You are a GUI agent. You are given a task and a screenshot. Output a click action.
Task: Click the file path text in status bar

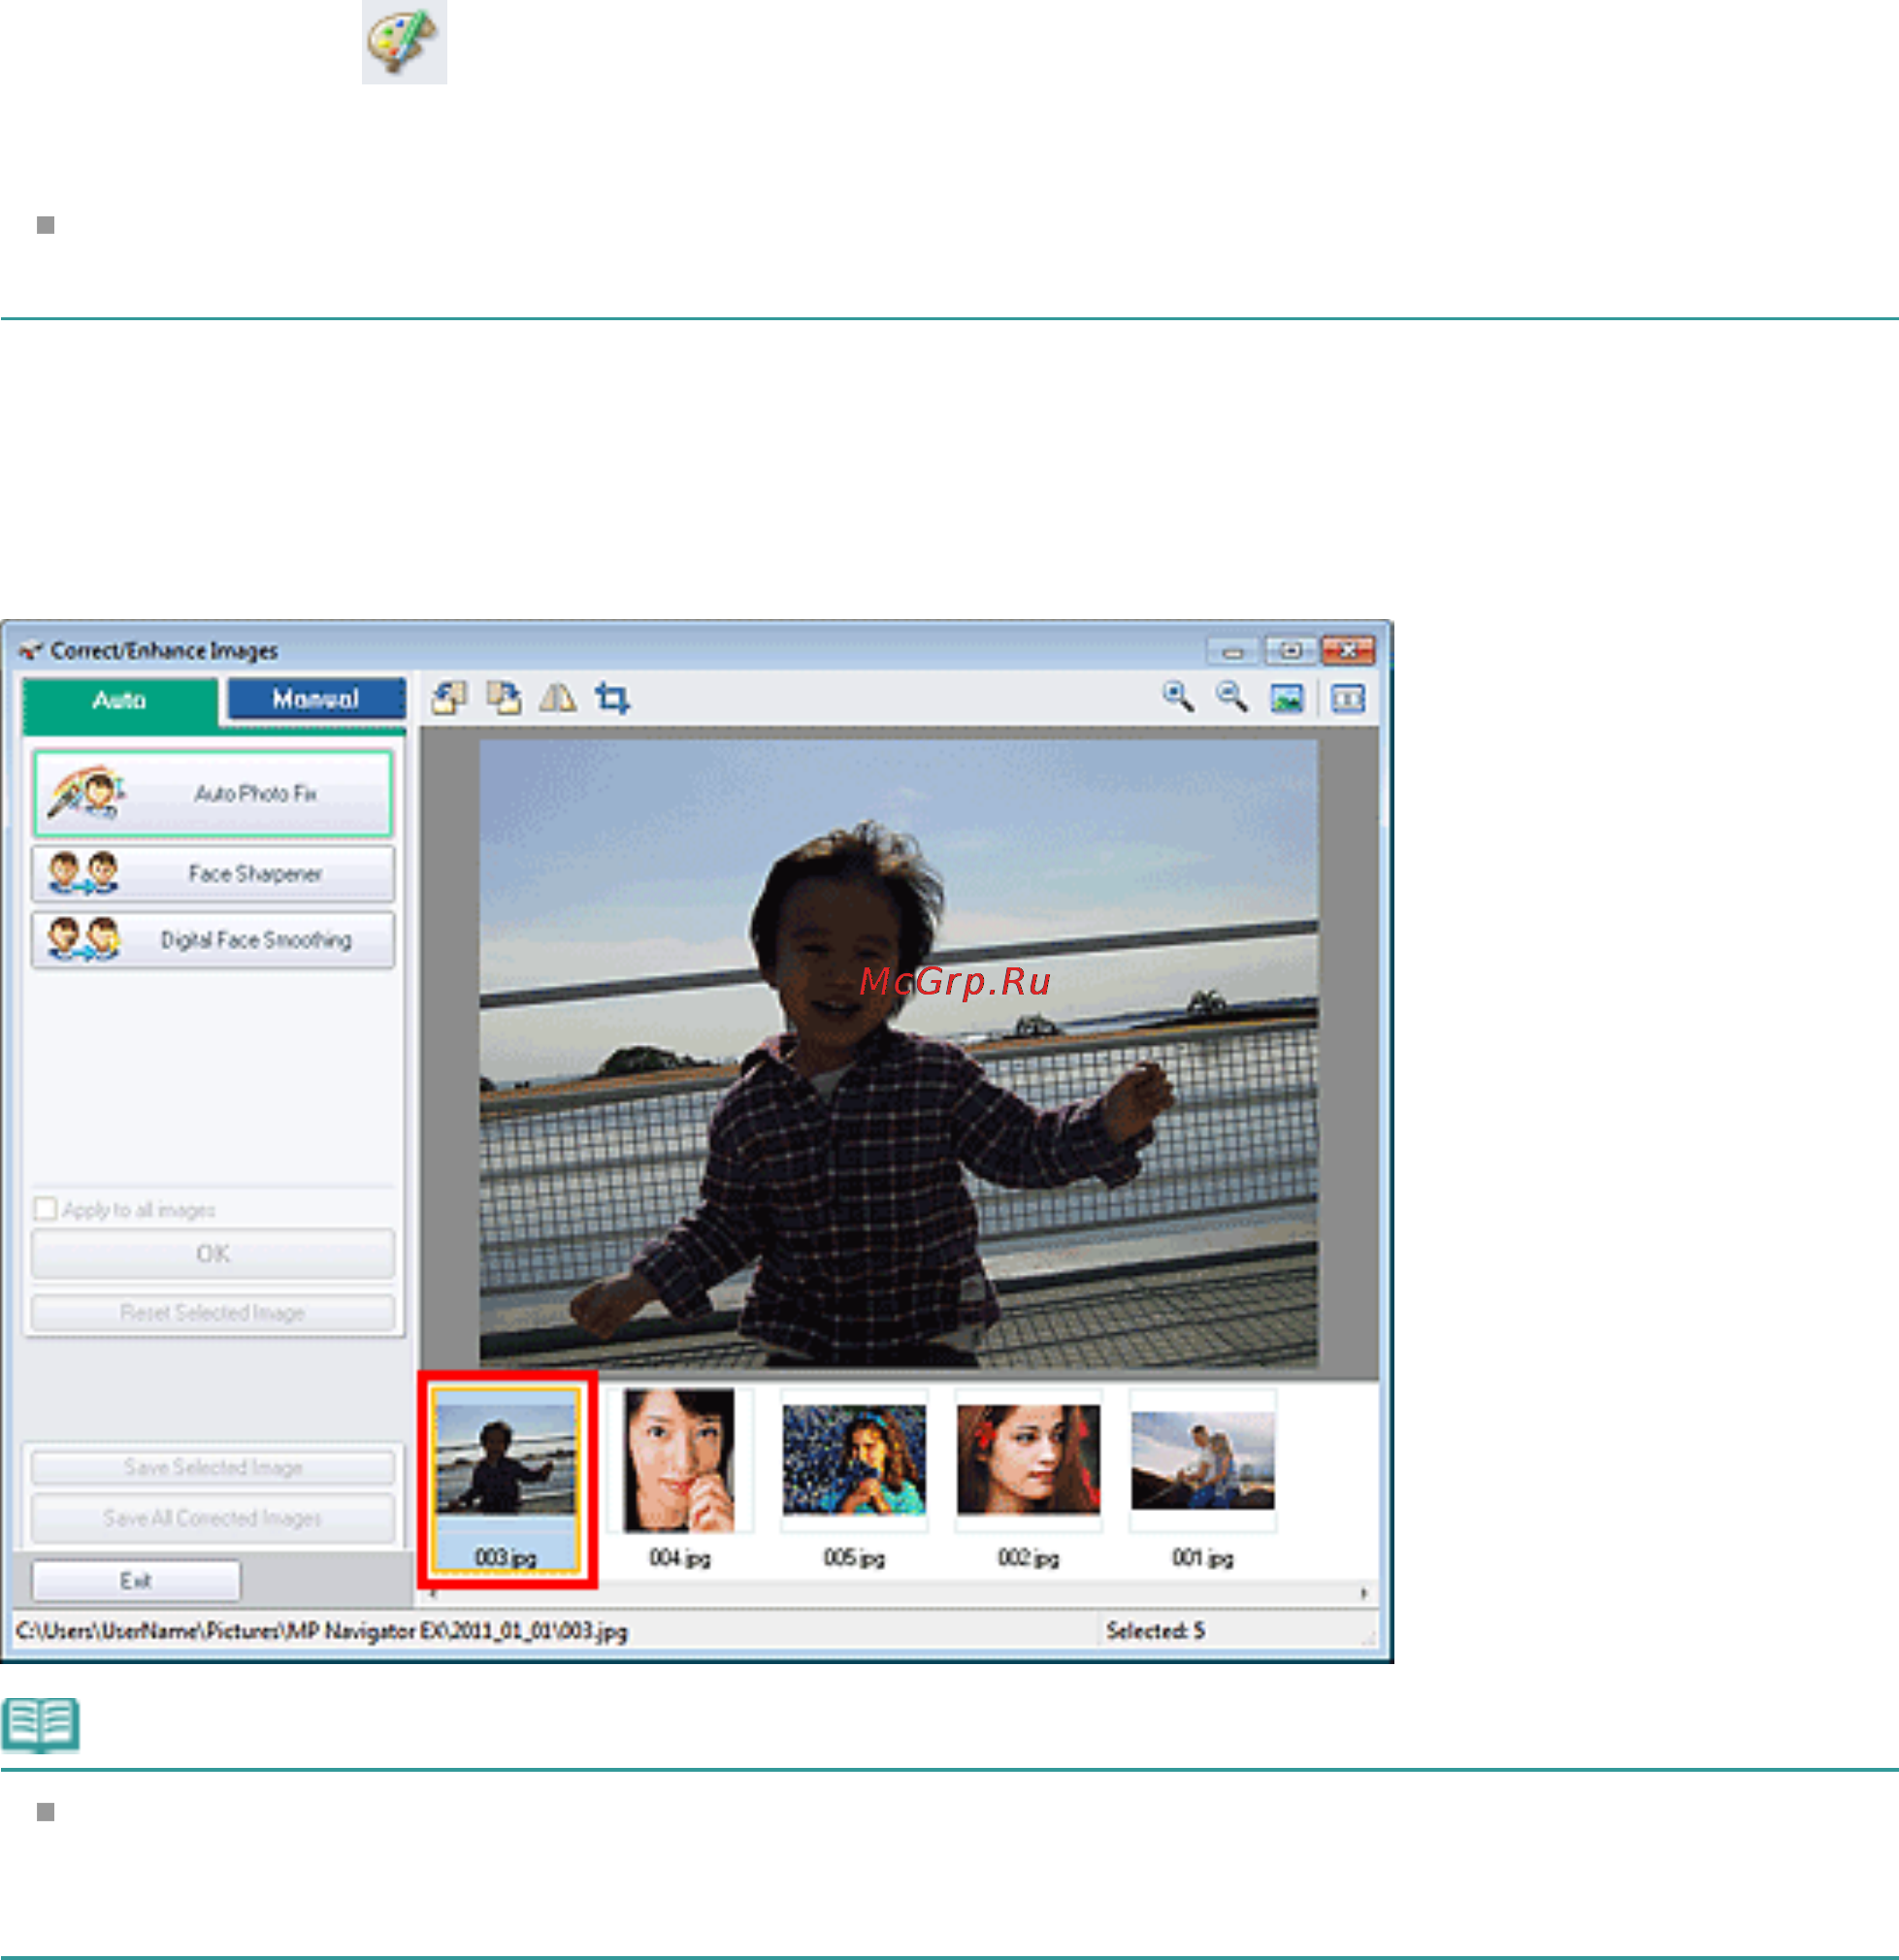[x=321, y=1631]
